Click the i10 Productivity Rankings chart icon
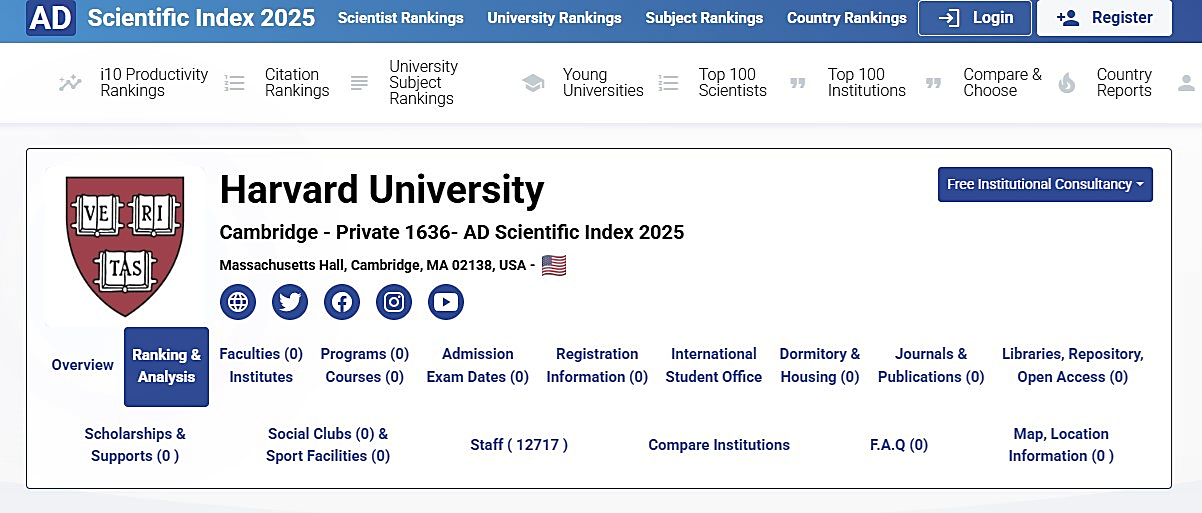The image size is (1202, 513). (70, 83)
